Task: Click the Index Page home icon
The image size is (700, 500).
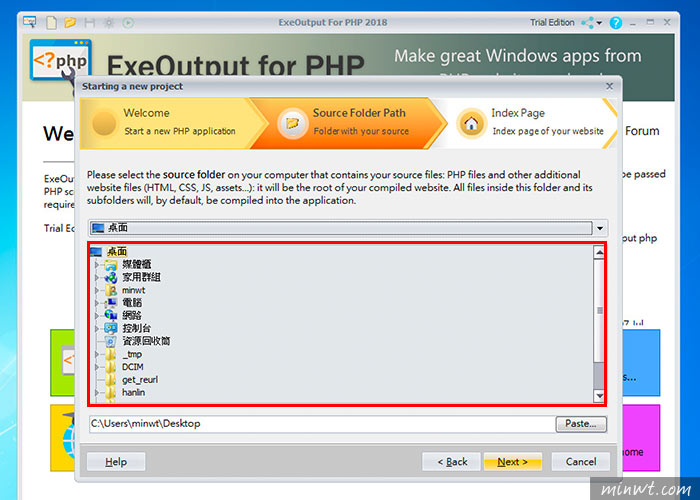Action: [x=471, y=123]
